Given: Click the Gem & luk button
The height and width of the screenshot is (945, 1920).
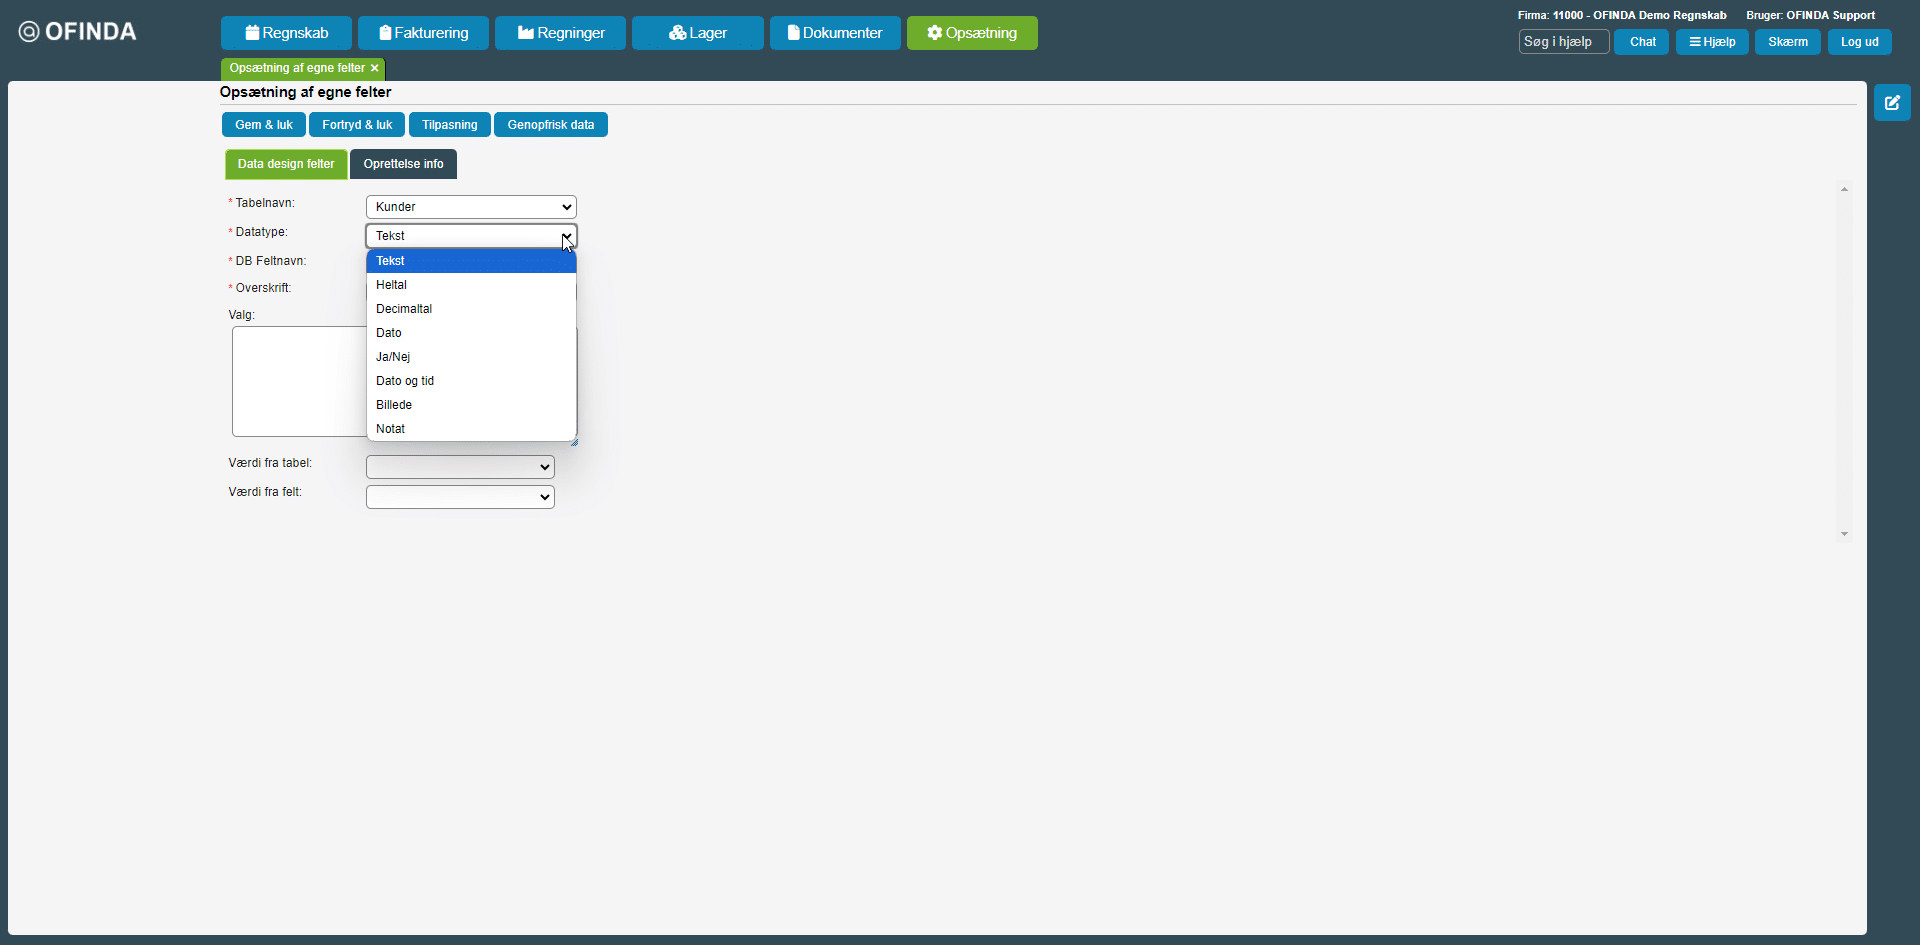Looking at the screenshot, I should click(x=264, y=125).
